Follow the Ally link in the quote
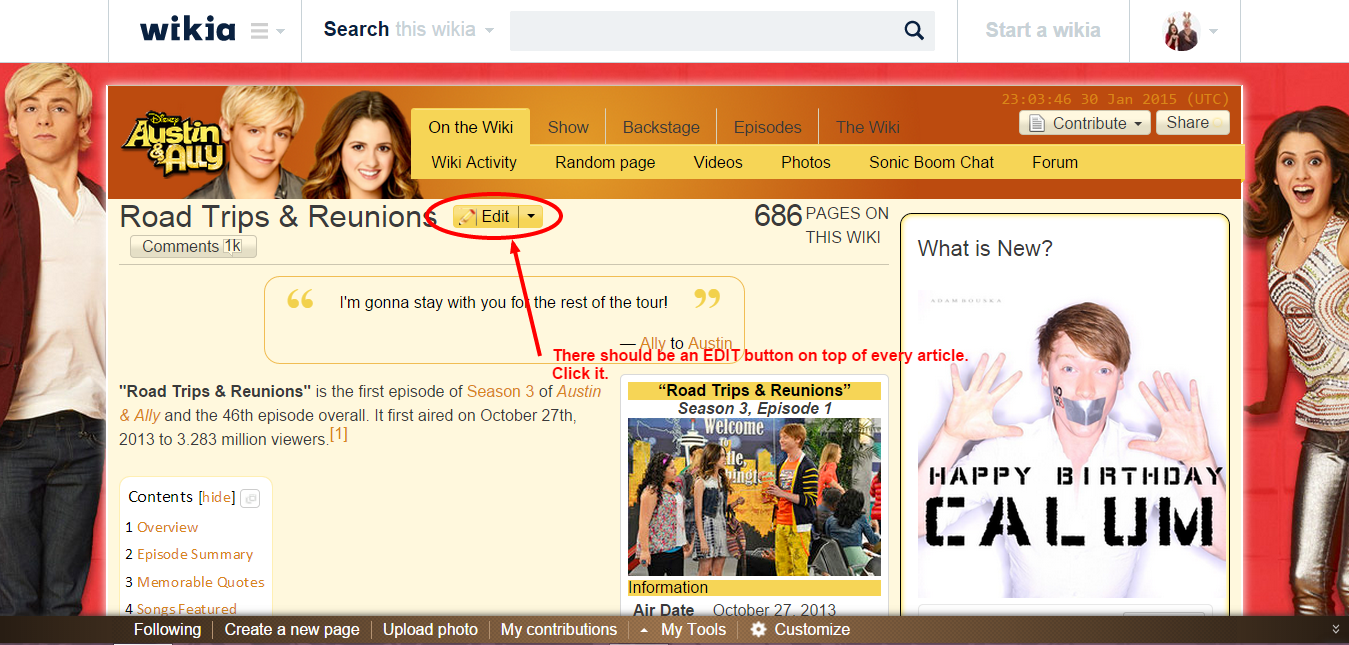Viewport: 1349px width, 645px height. point(652,343)
